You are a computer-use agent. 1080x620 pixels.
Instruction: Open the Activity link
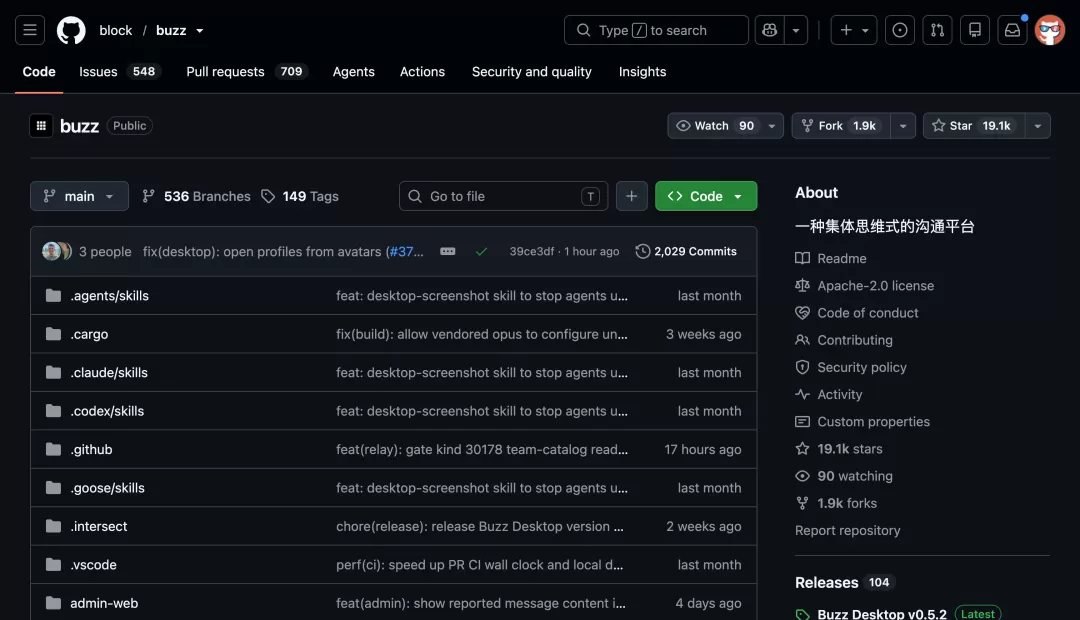[829, 395]
